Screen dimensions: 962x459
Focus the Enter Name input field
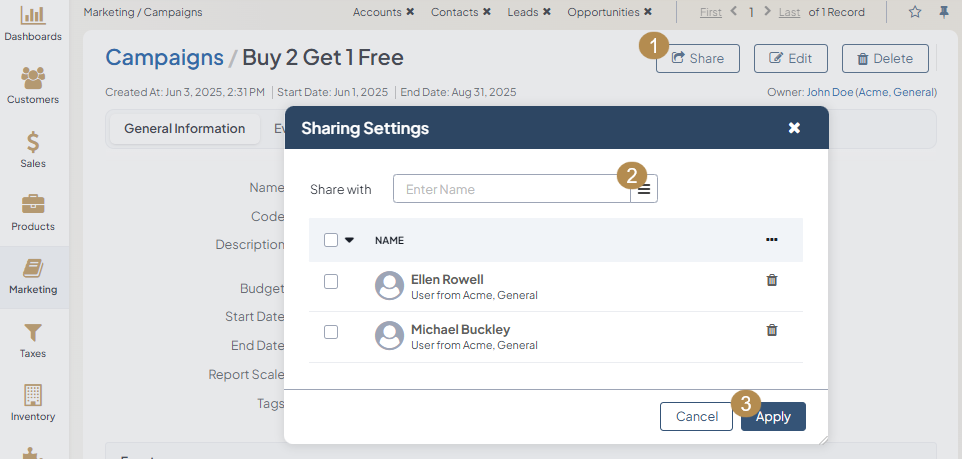pyautogui.click(x=511, y=189)
